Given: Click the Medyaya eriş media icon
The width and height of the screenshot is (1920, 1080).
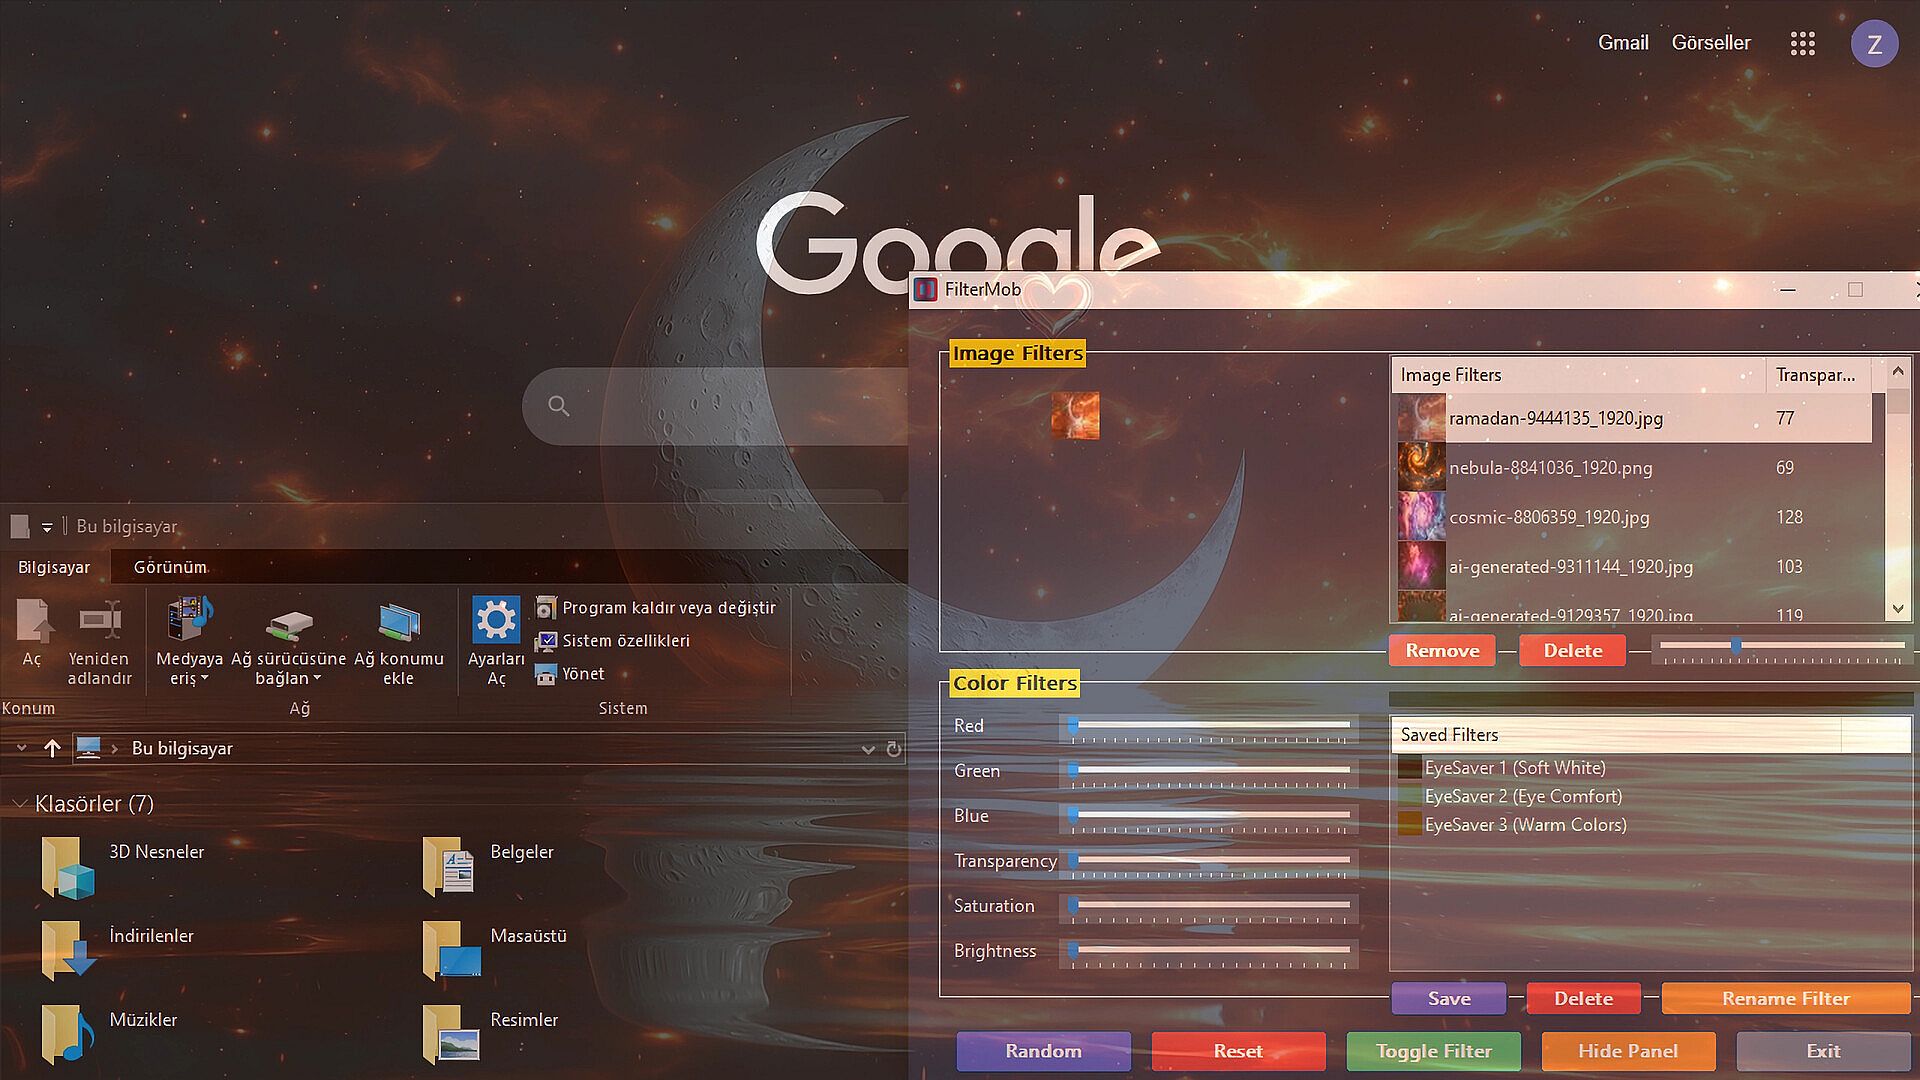Looking at the screenshot, I should 189,620.
